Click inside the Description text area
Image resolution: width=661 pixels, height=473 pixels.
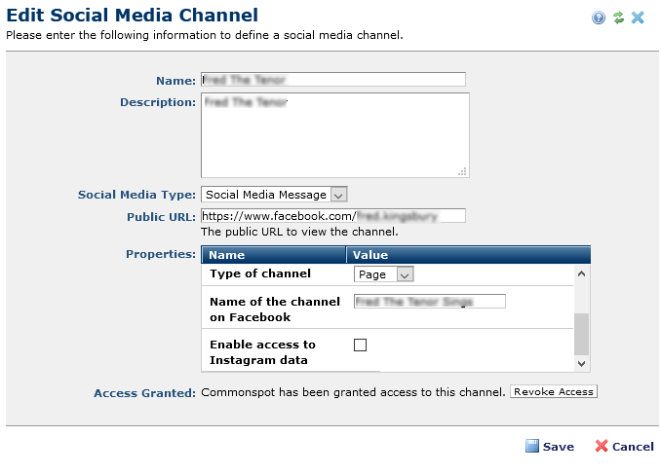[x=335, y=135]
